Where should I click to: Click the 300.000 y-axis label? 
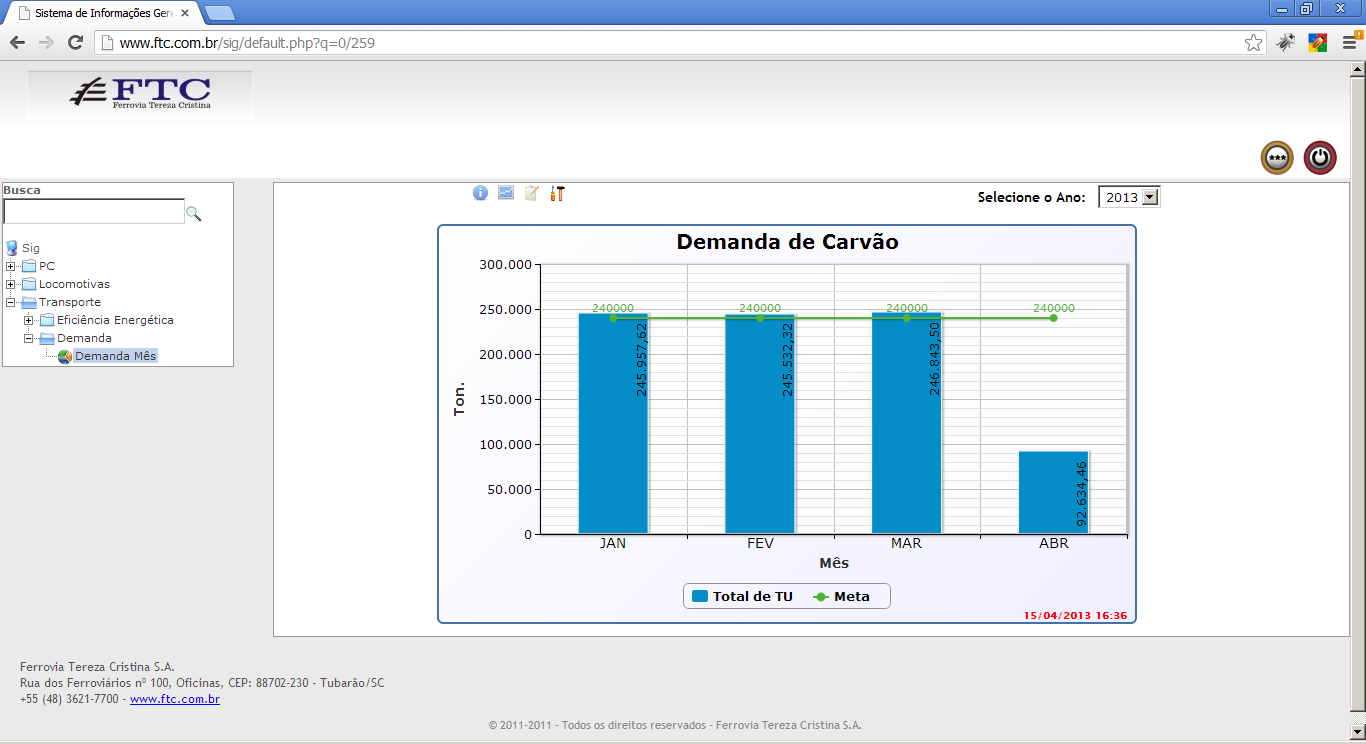point(506,265)
